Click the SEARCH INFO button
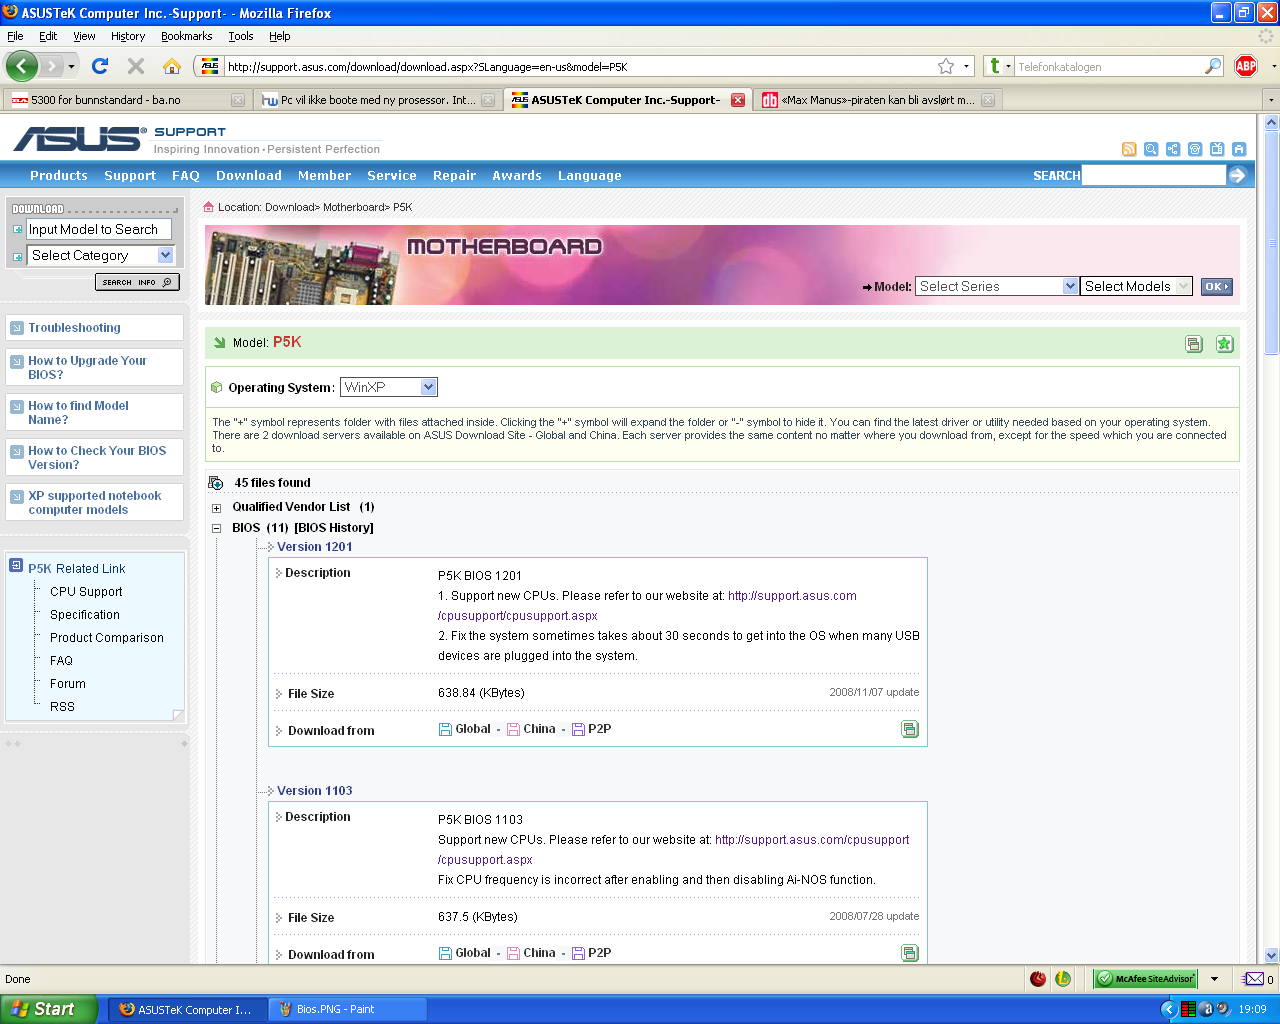Viewport: 1280px width, 1024px height. point(137,282)
